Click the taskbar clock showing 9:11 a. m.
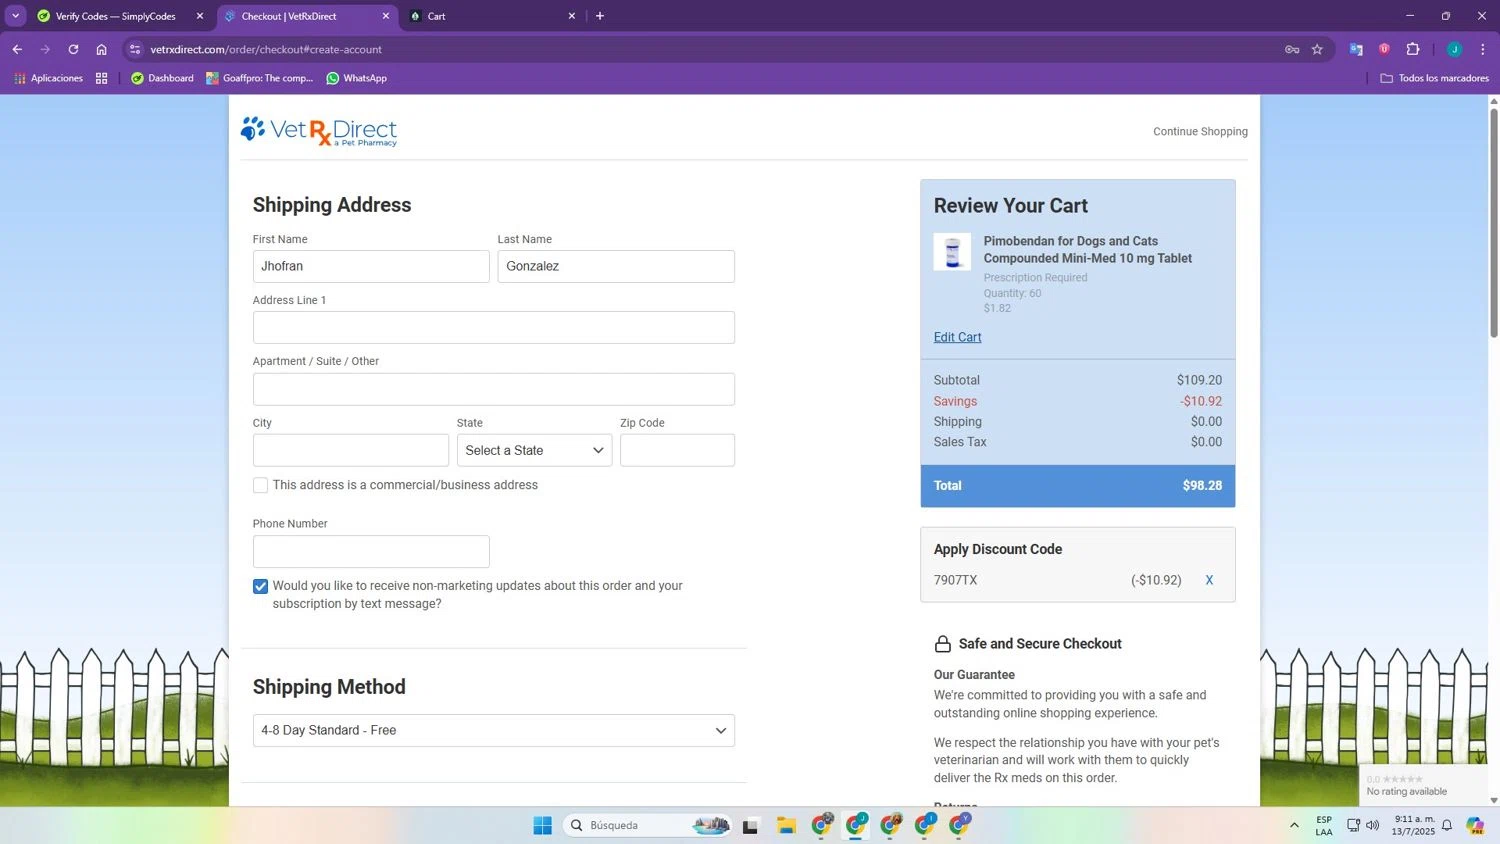The height and width of the screenshot is (844, 1500). 1414,825
